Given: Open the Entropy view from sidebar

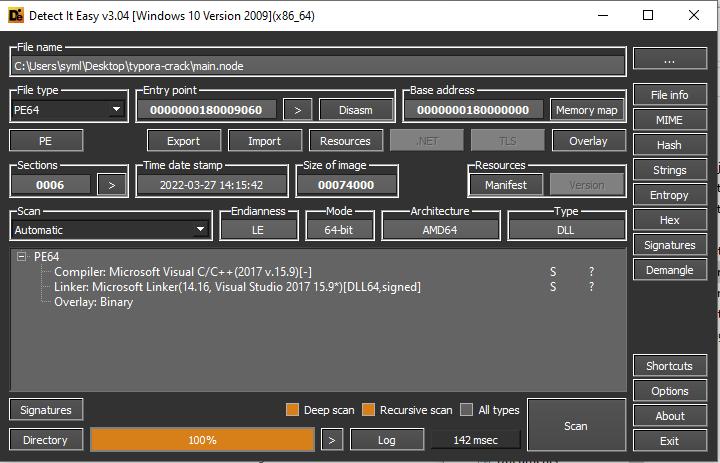Looking at the screenshot, I should tap(669, 195).
